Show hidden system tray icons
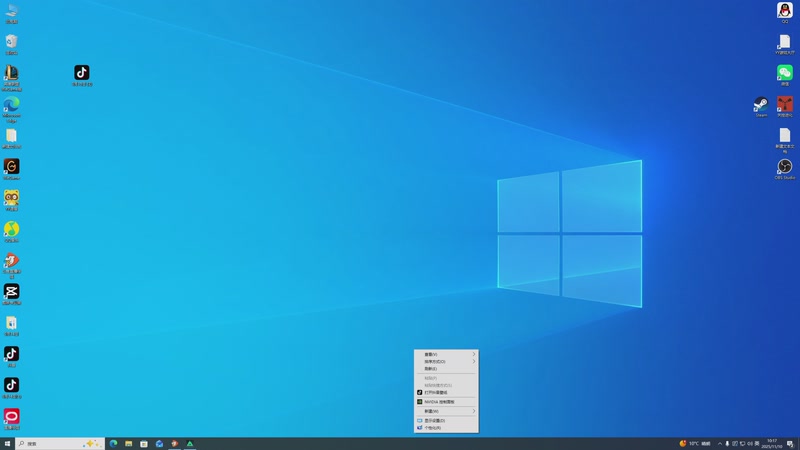The width and height of the screenshot is (800, 450). pos(720,443)
